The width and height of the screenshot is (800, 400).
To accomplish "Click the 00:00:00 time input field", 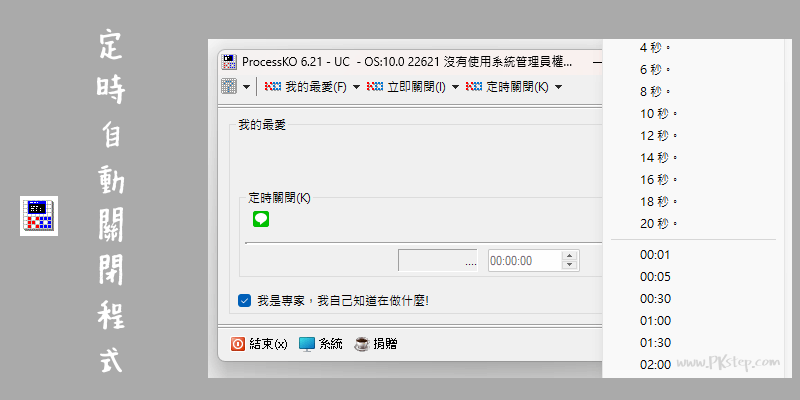I will (525, 261).
